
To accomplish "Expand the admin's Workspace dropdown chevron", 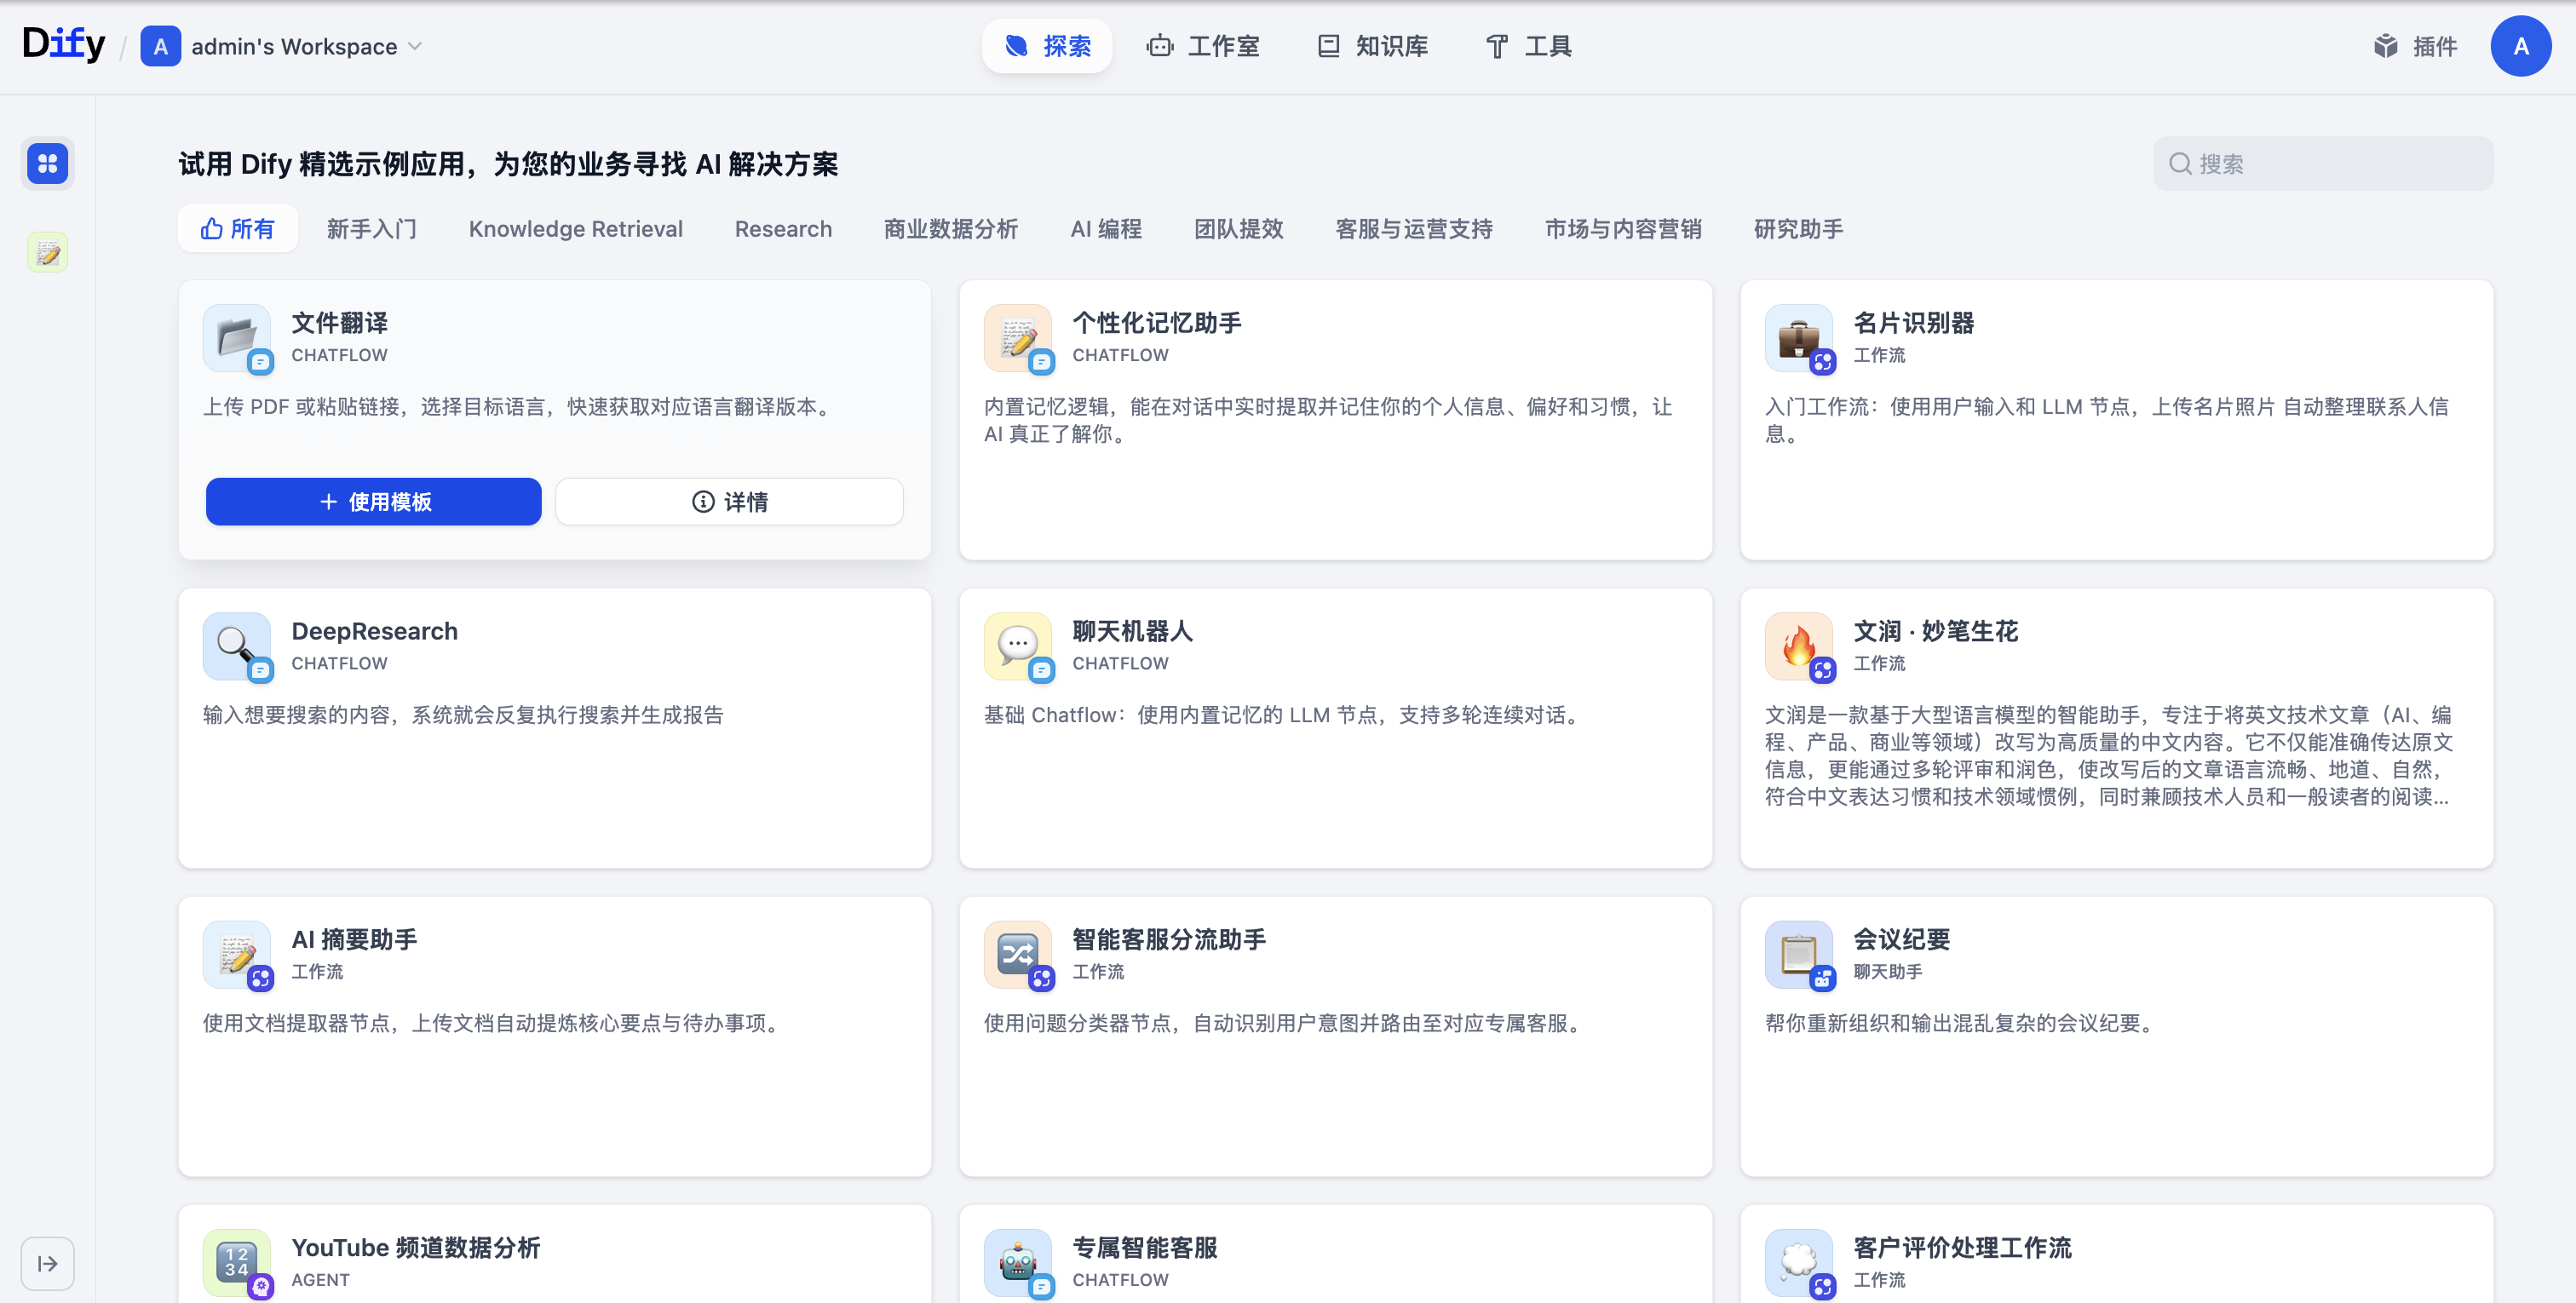I will tap(416, 46).
